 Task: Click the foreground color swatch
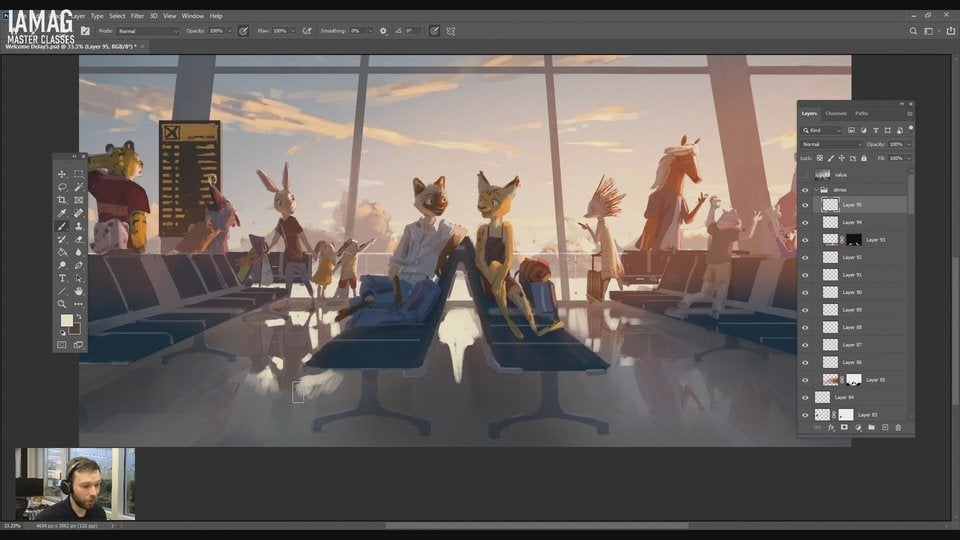(x=66, y=321)
